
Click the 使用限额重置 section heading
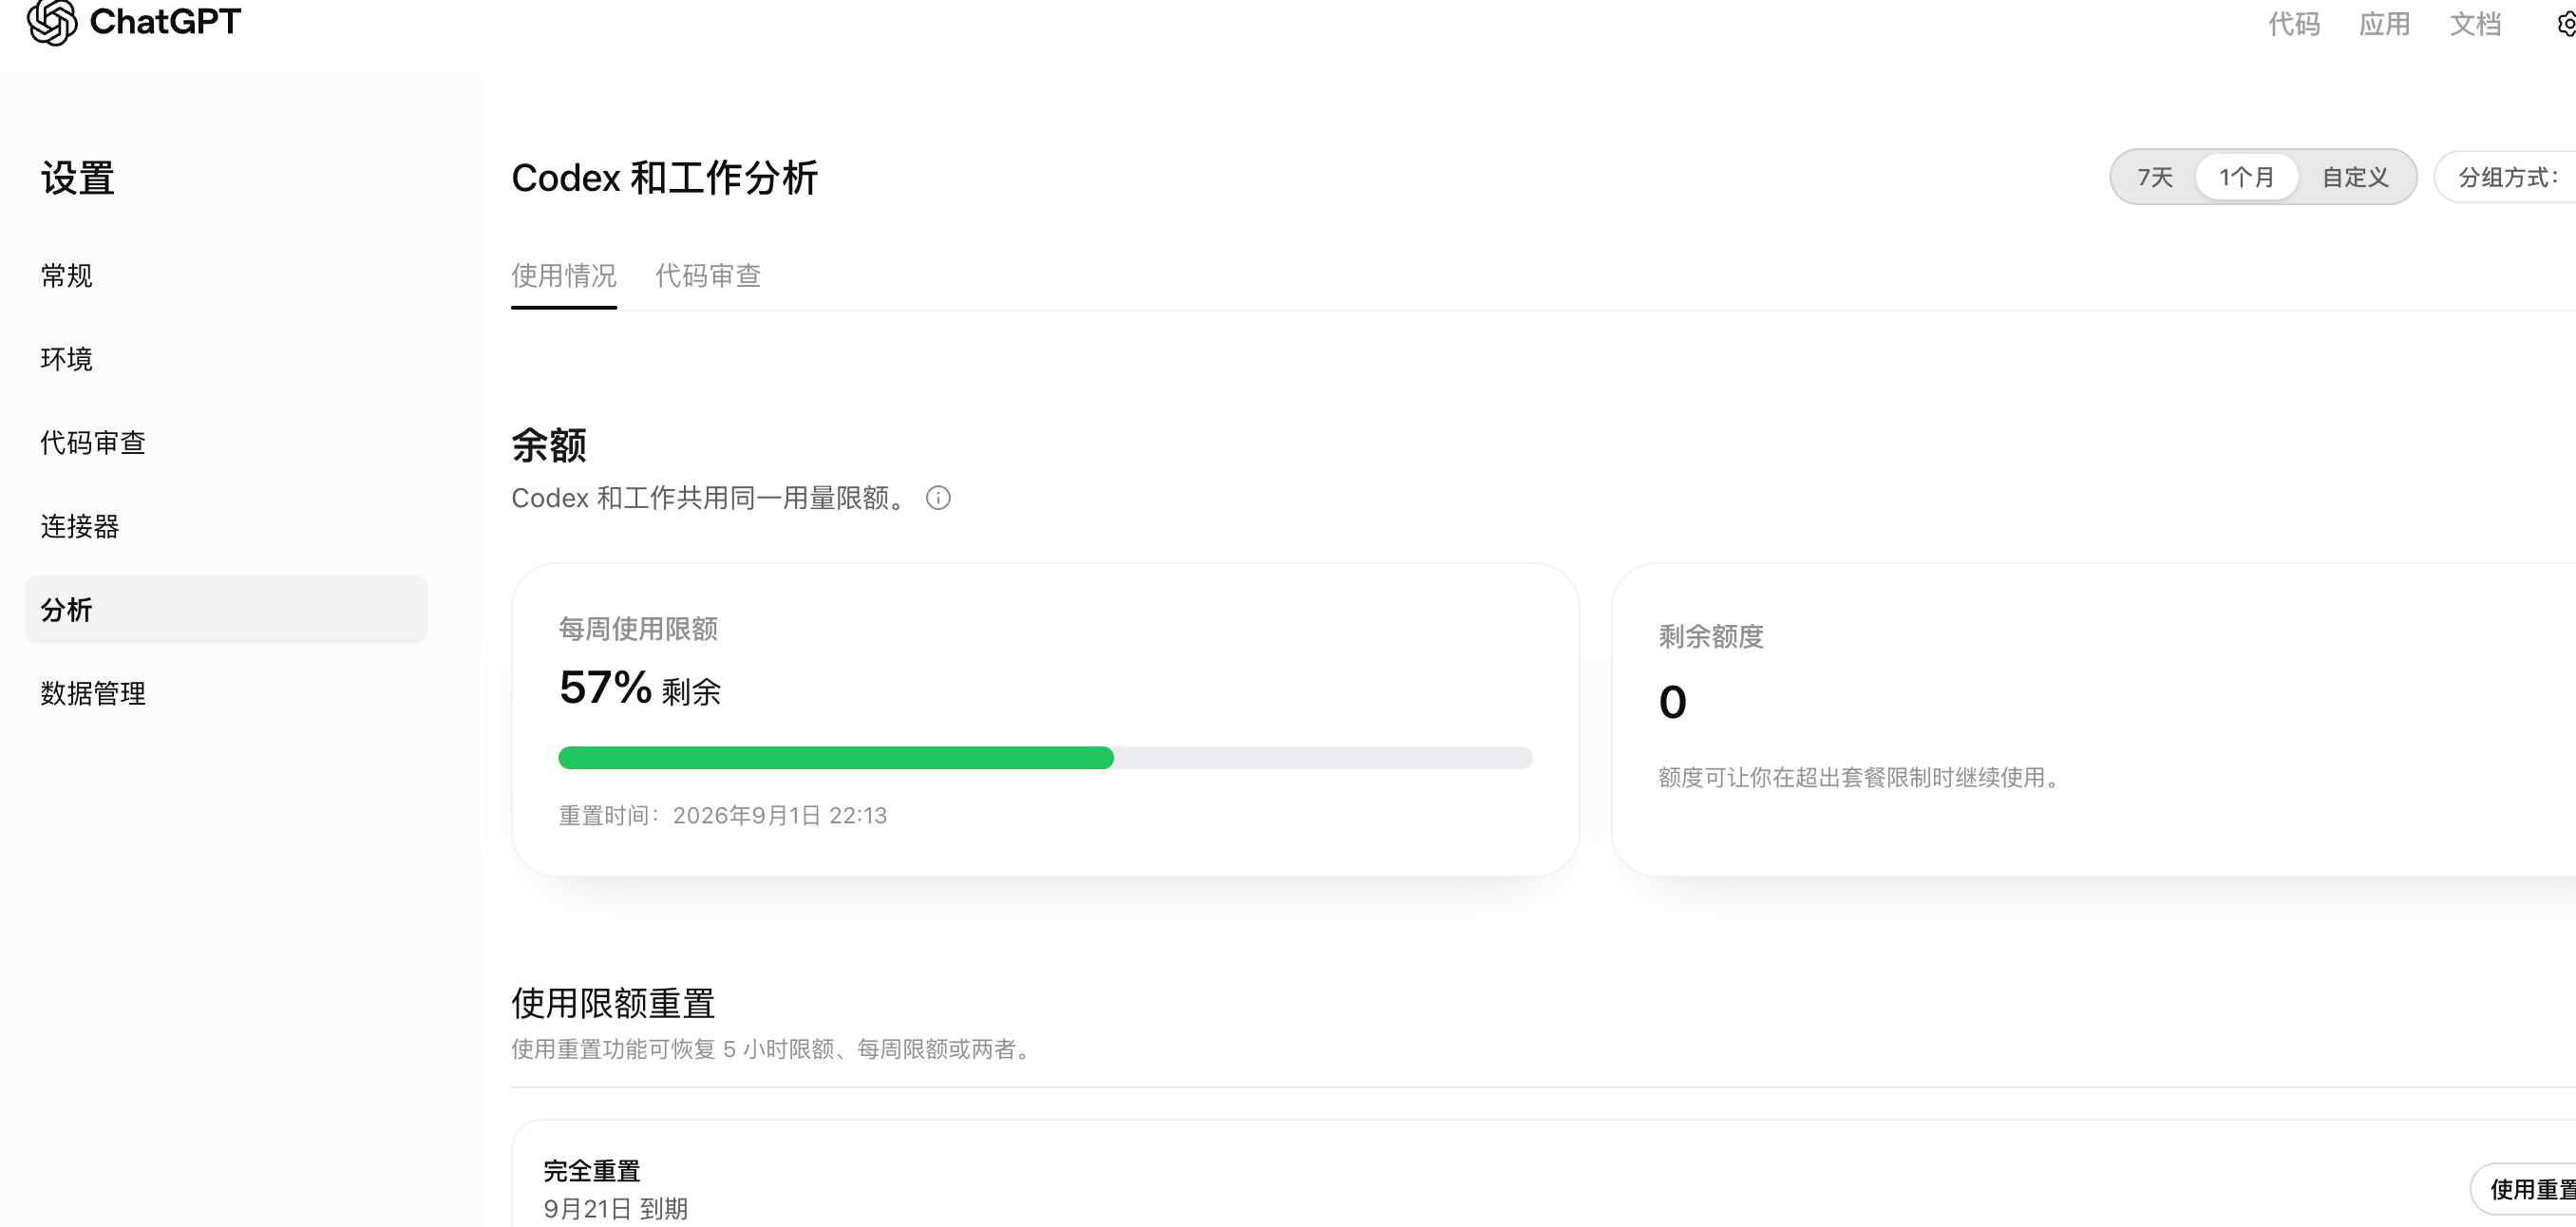[x=613, y=1003]
